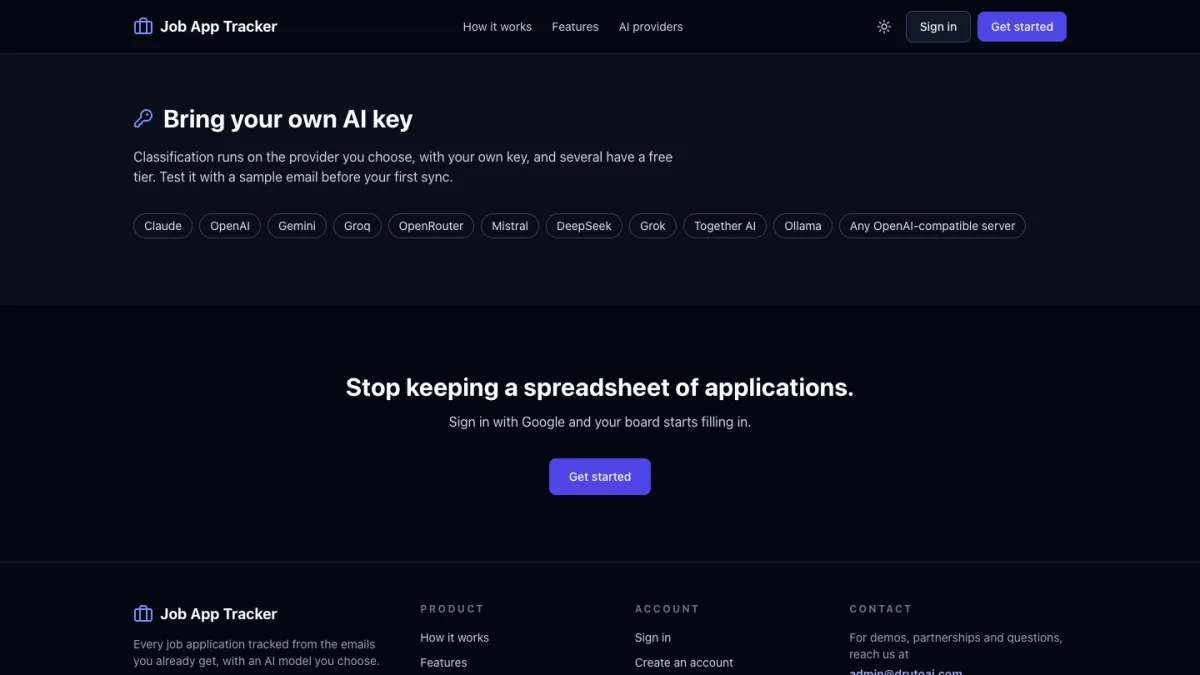
Task: Select the Claude provider chip
Action: click(163, 226)
